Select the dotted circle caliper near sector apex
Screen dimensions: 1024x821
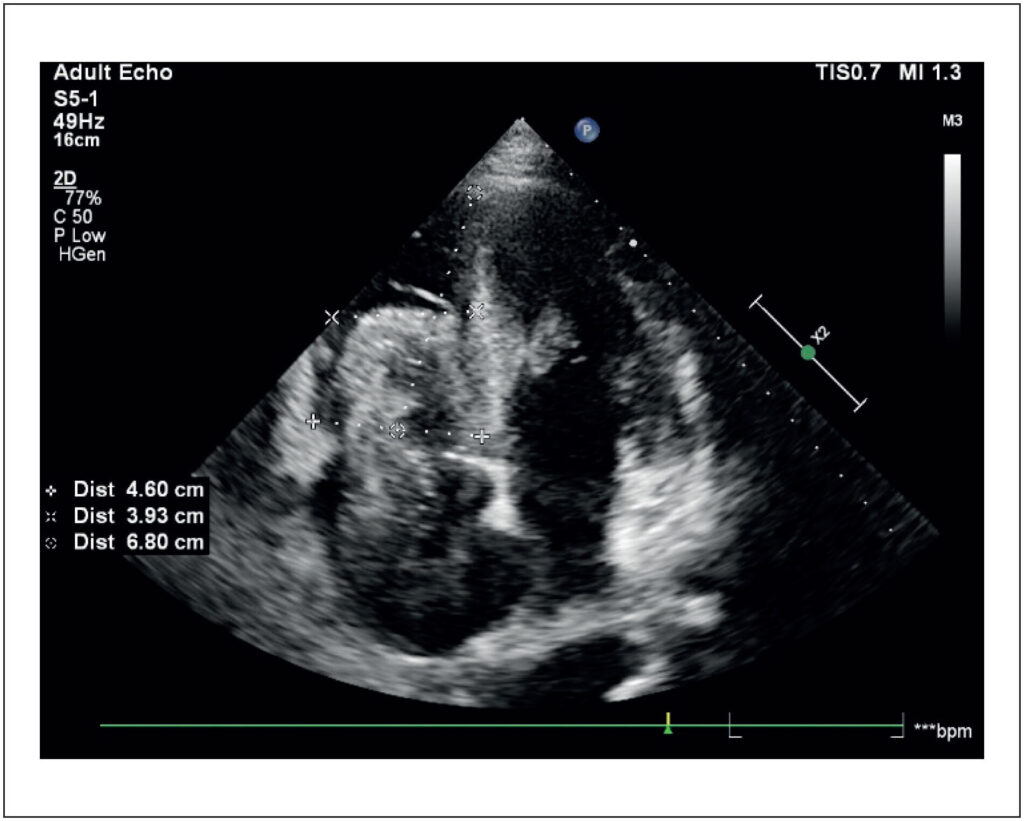(475, 192)
